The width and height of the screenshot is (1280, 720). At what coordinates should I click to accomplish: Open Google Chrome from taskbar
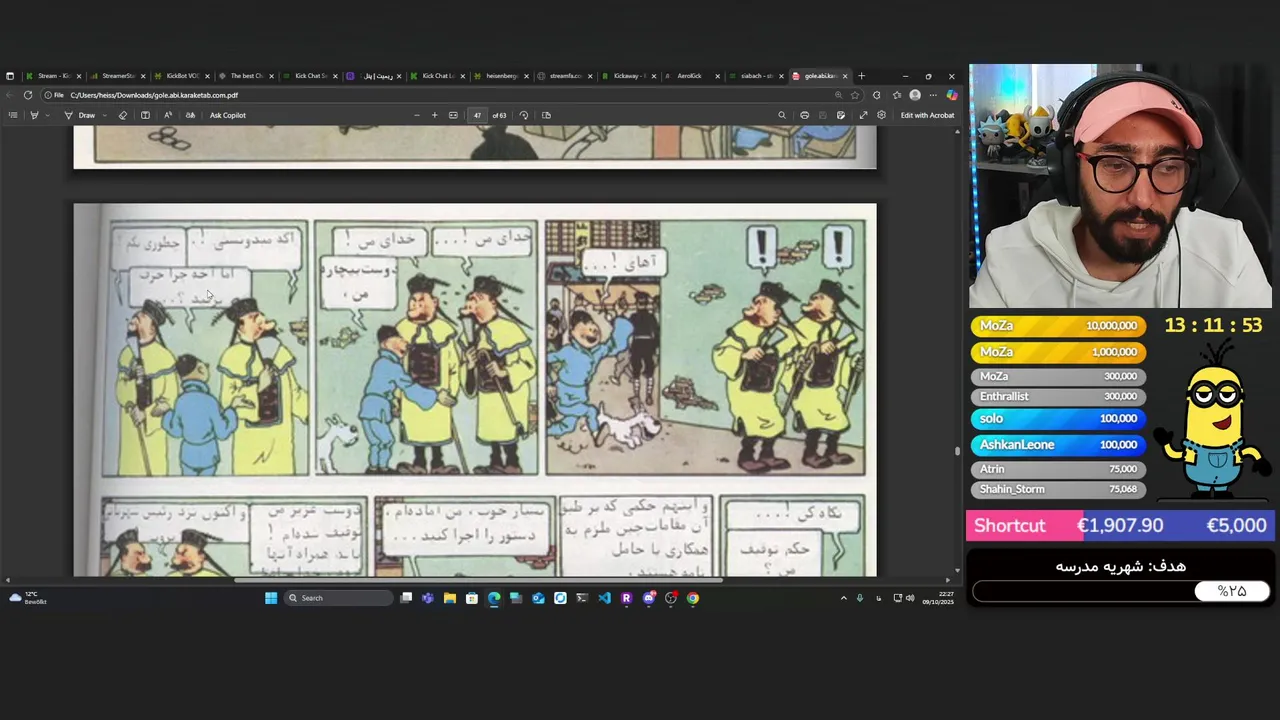point(693,598)
